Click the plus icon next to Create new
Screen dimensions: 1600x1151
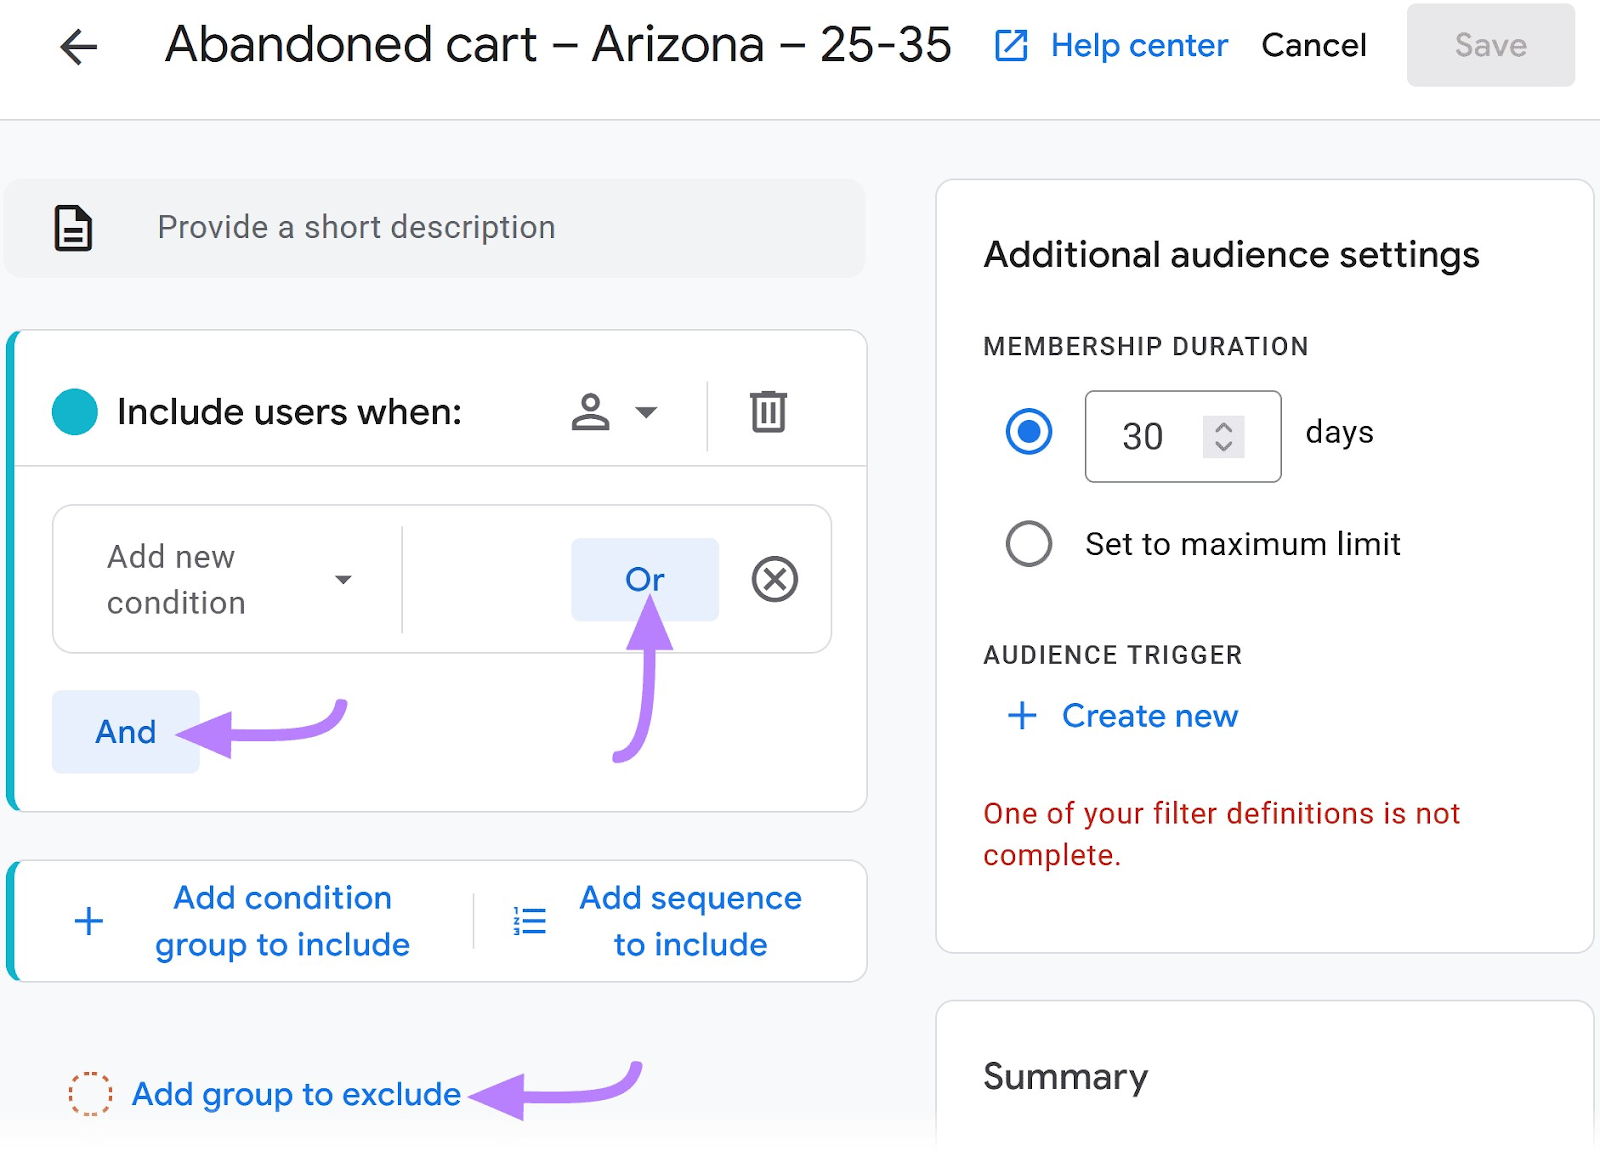[1020, 716]
